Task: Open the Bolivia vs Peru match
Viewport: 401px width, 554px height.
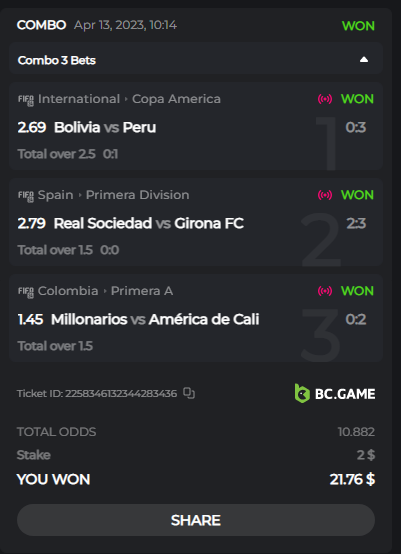Action: (x=105, y=127)
